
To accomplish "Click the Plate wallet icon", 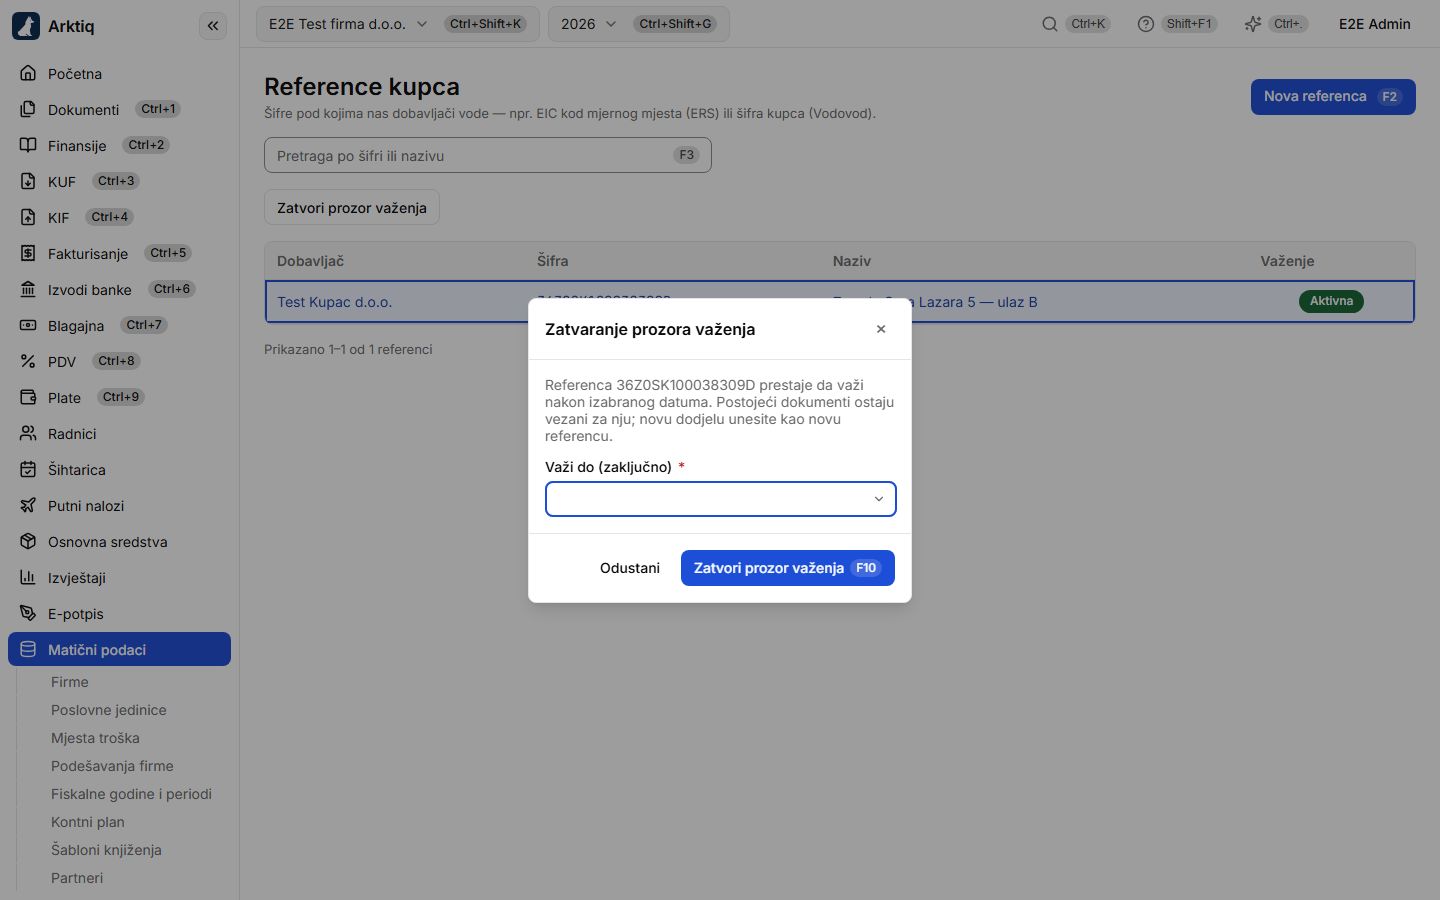I will (x=28, y=397).
